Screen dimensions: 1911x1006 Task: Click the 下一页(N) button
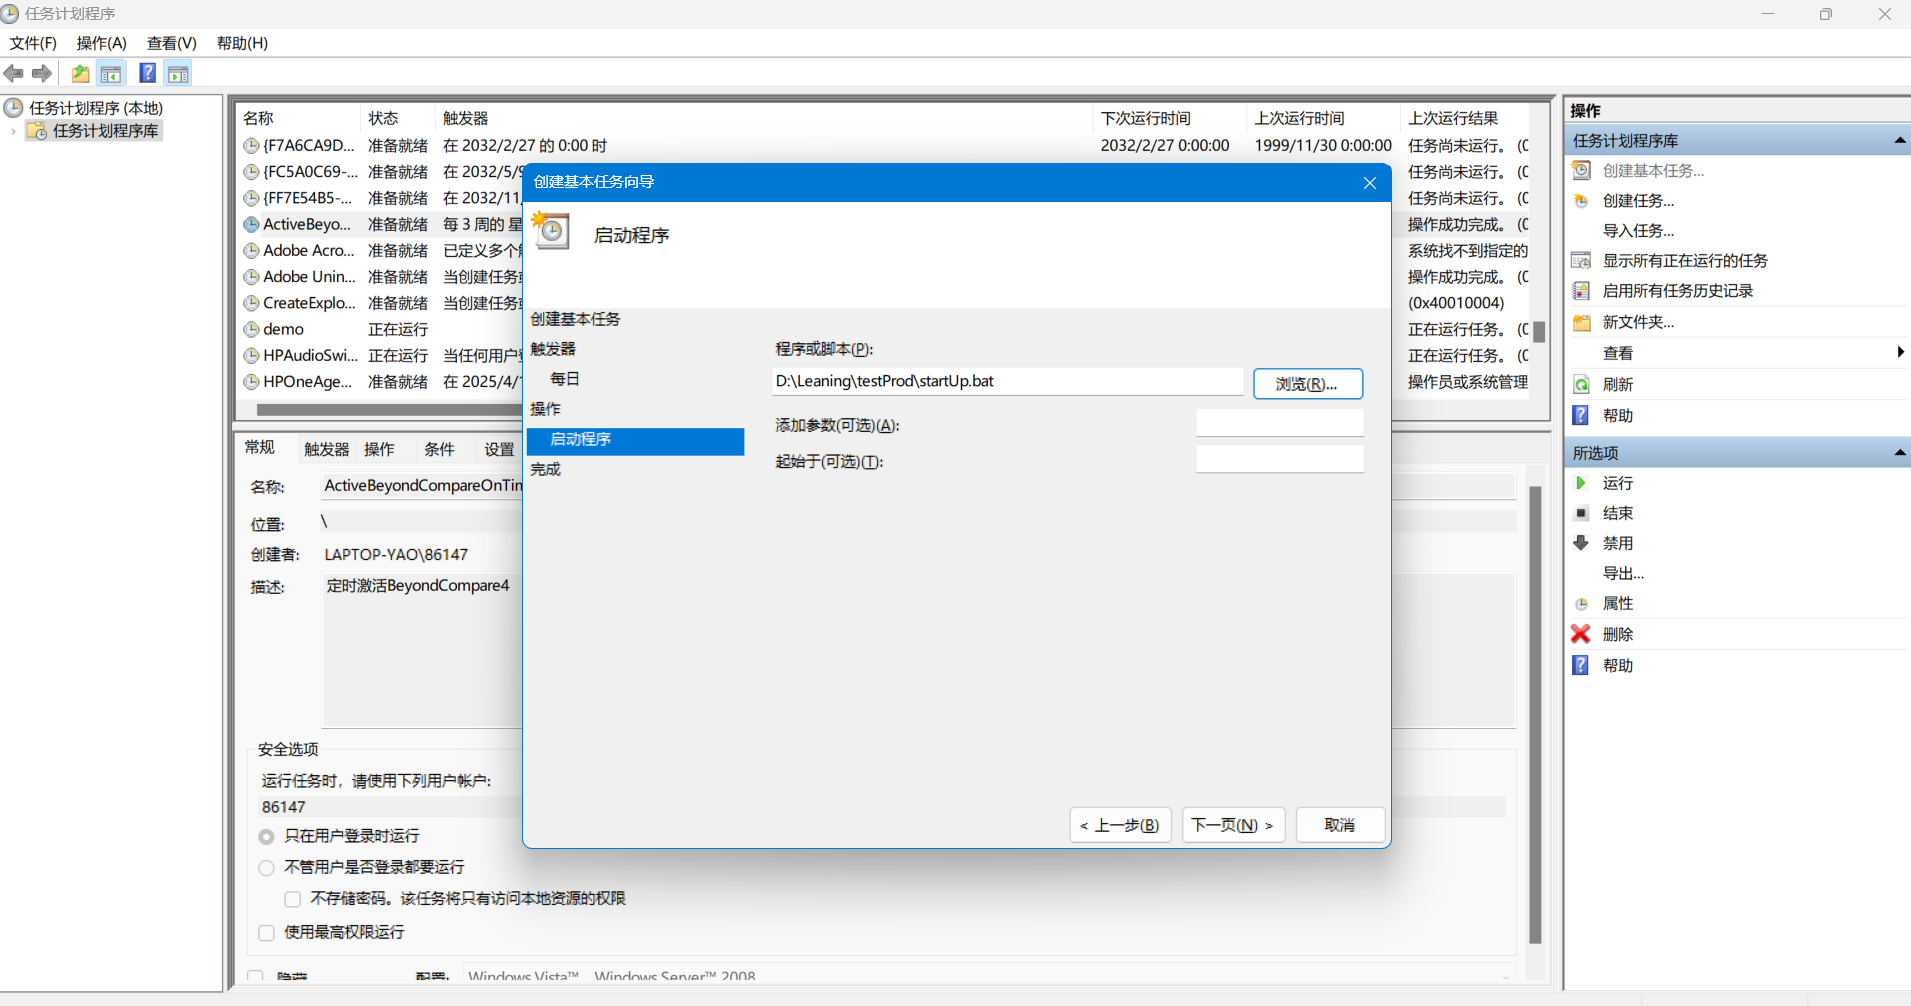click(x=1233, y=824)
